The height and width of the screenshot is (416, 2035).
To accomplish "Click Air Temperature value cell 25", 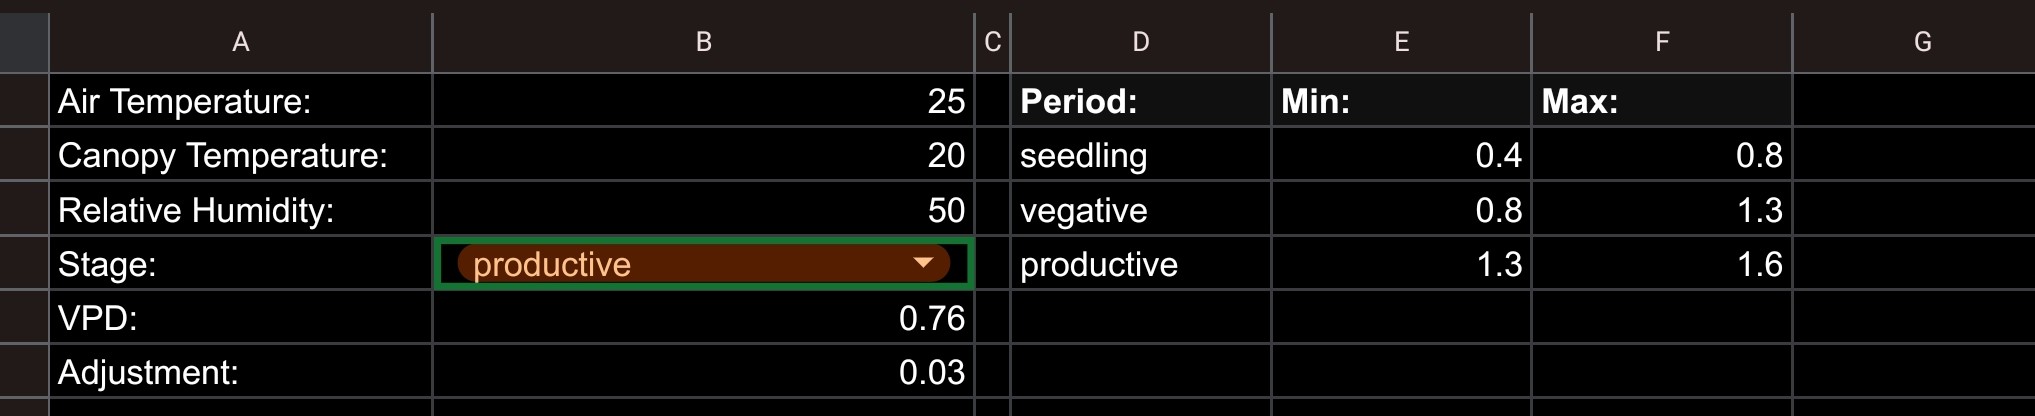I will (x=703, y=101).
